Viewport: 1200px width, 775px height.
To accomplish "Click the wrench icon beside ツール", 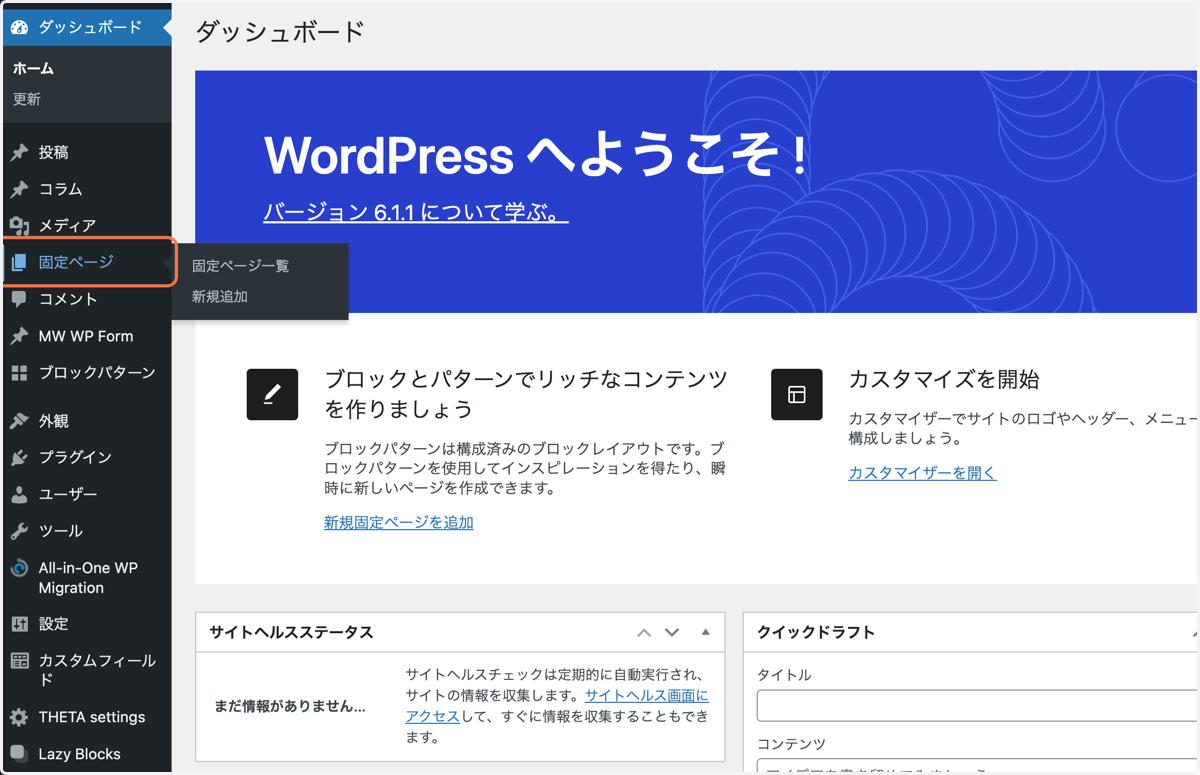I will click(x=19, y=531).
